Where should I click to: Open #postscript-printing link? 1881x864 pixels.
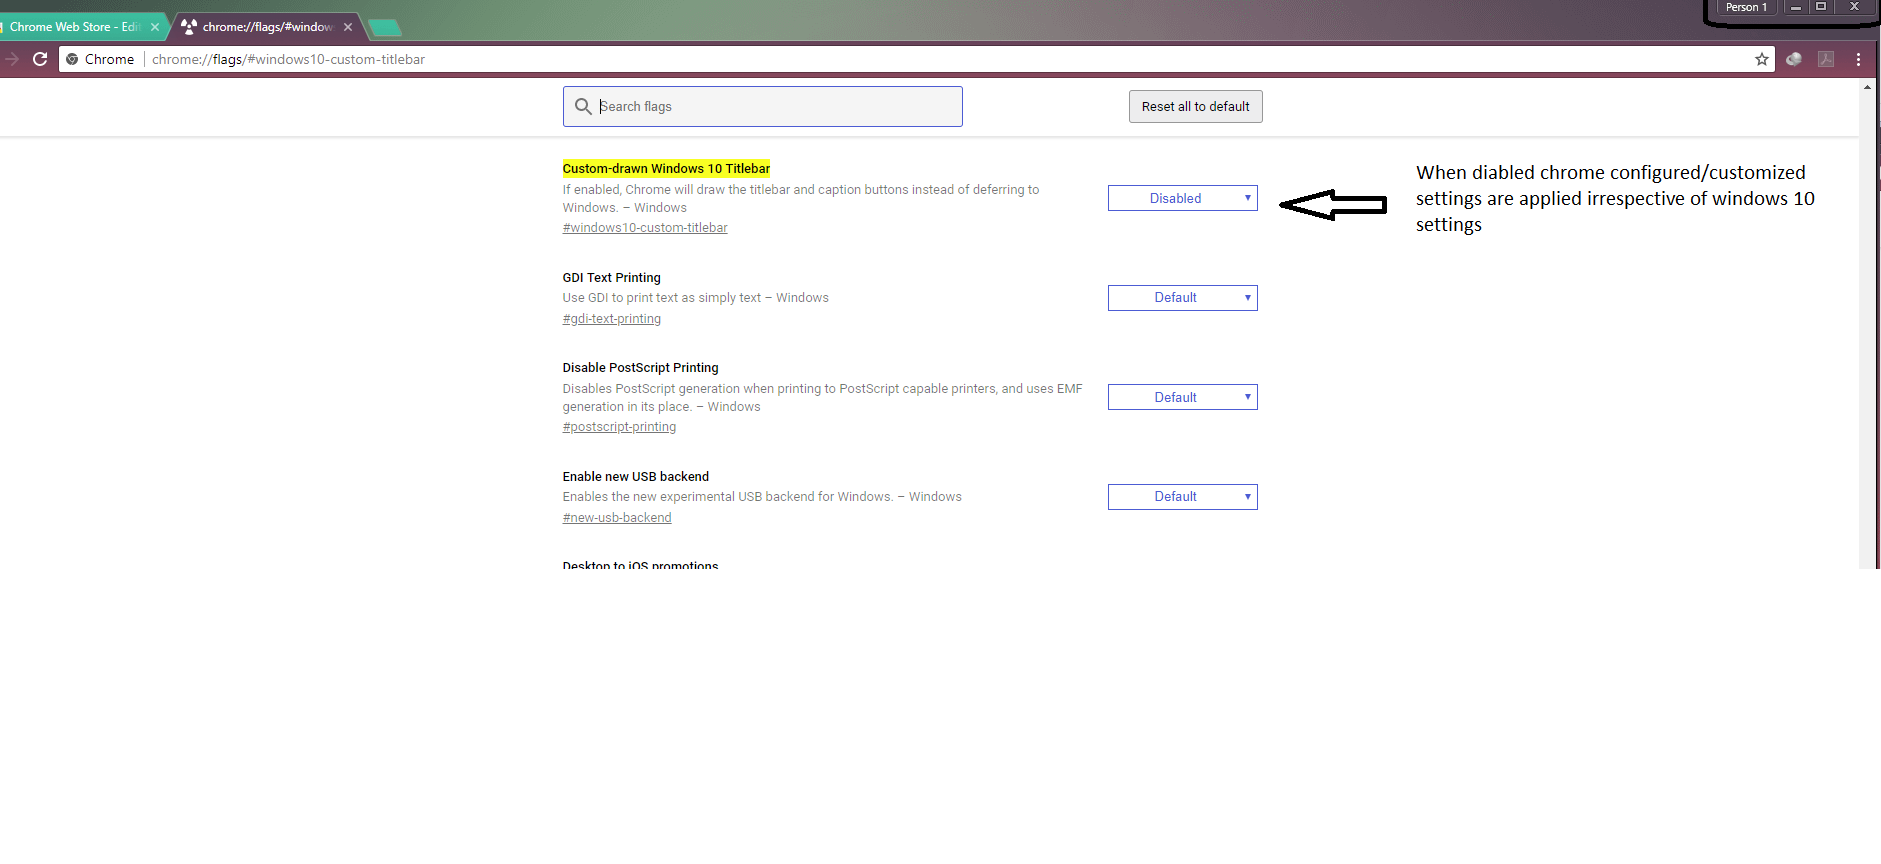point(619,427)
